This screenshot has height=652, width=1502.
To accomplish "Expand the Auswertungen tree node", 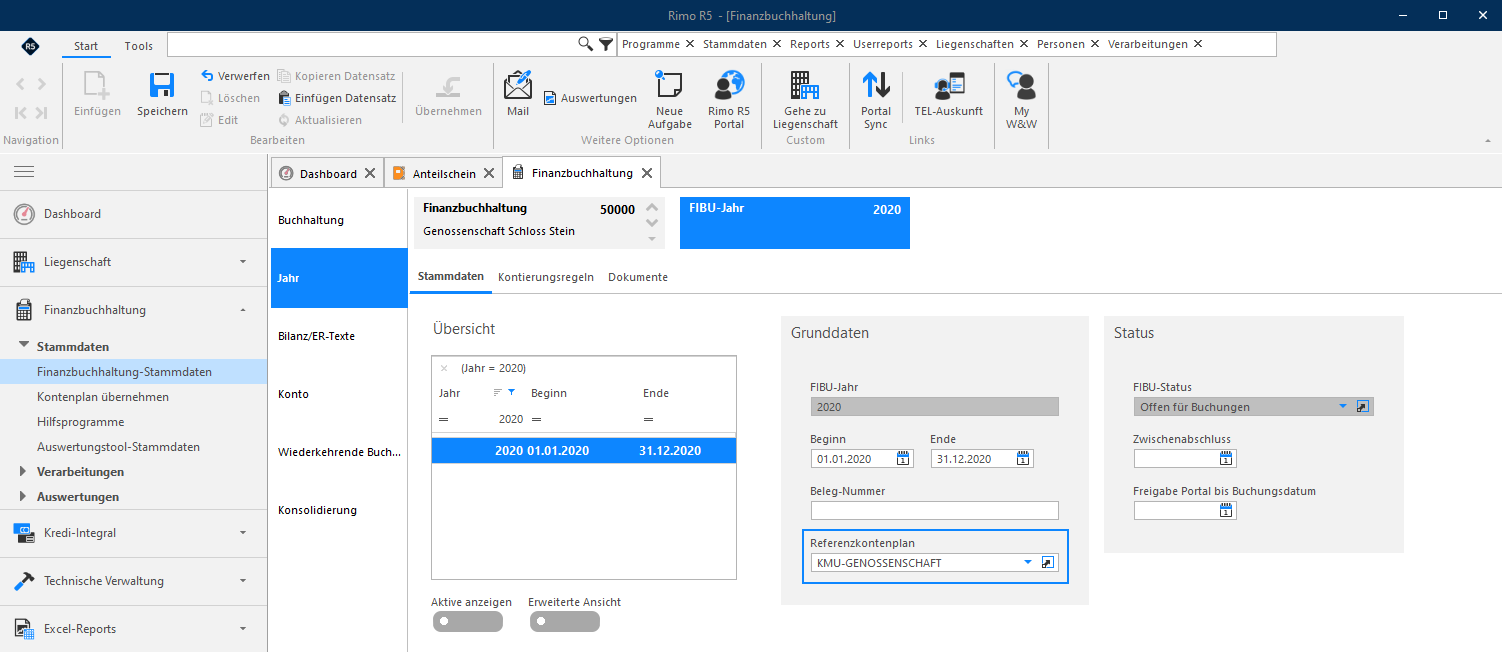I will [x=24, y=497].
